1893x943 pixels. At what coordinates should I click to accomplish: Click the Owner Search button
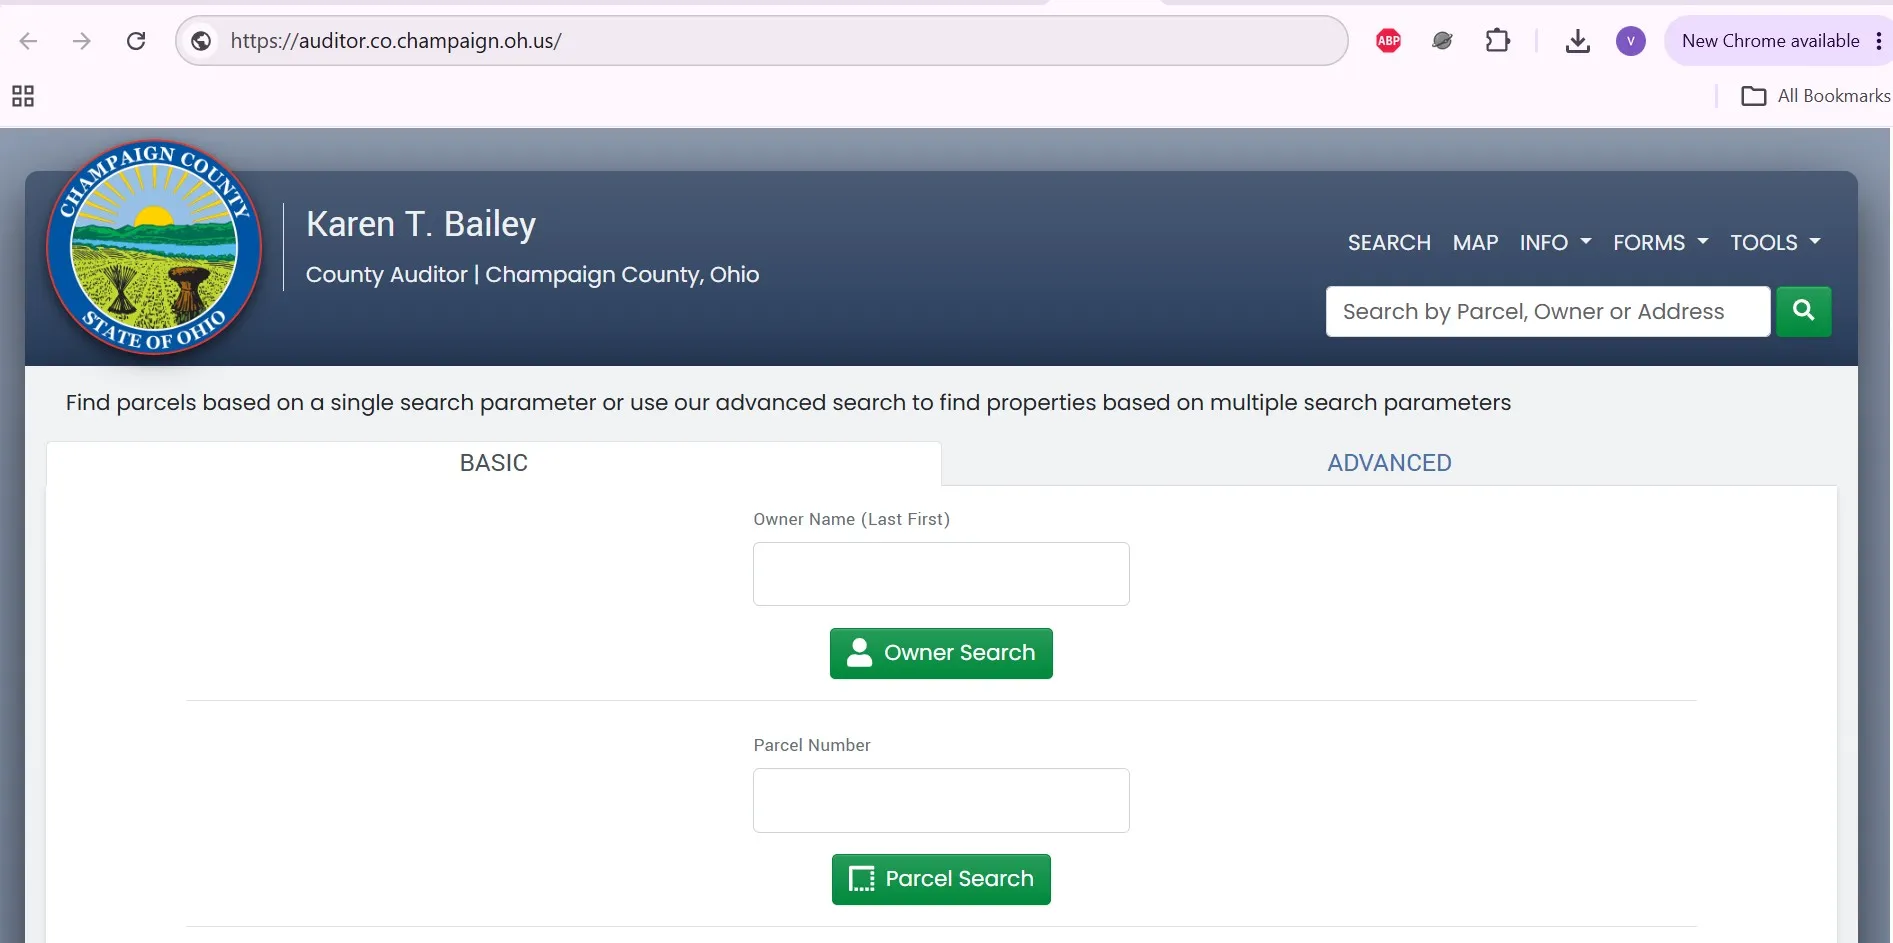click(941, 653)
